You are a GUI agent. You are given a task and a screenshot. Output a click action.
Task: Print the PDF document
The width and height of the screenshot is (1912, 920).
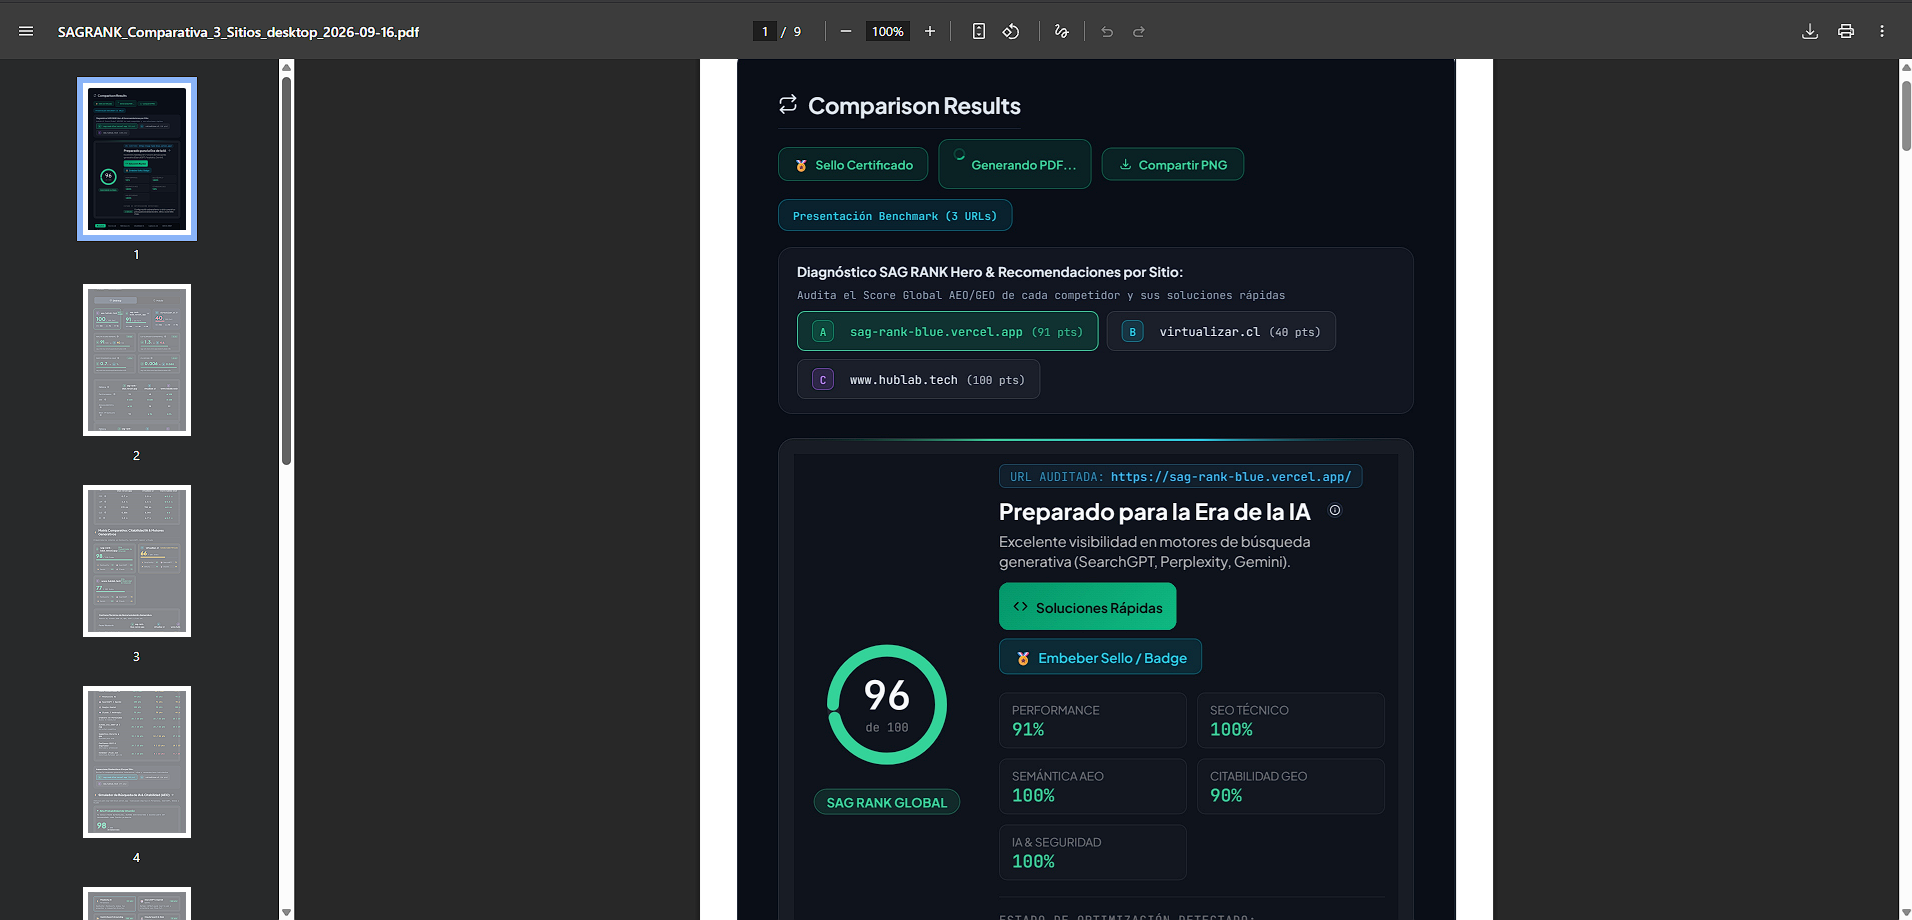pyautogui.click(x=1846, y=32)
